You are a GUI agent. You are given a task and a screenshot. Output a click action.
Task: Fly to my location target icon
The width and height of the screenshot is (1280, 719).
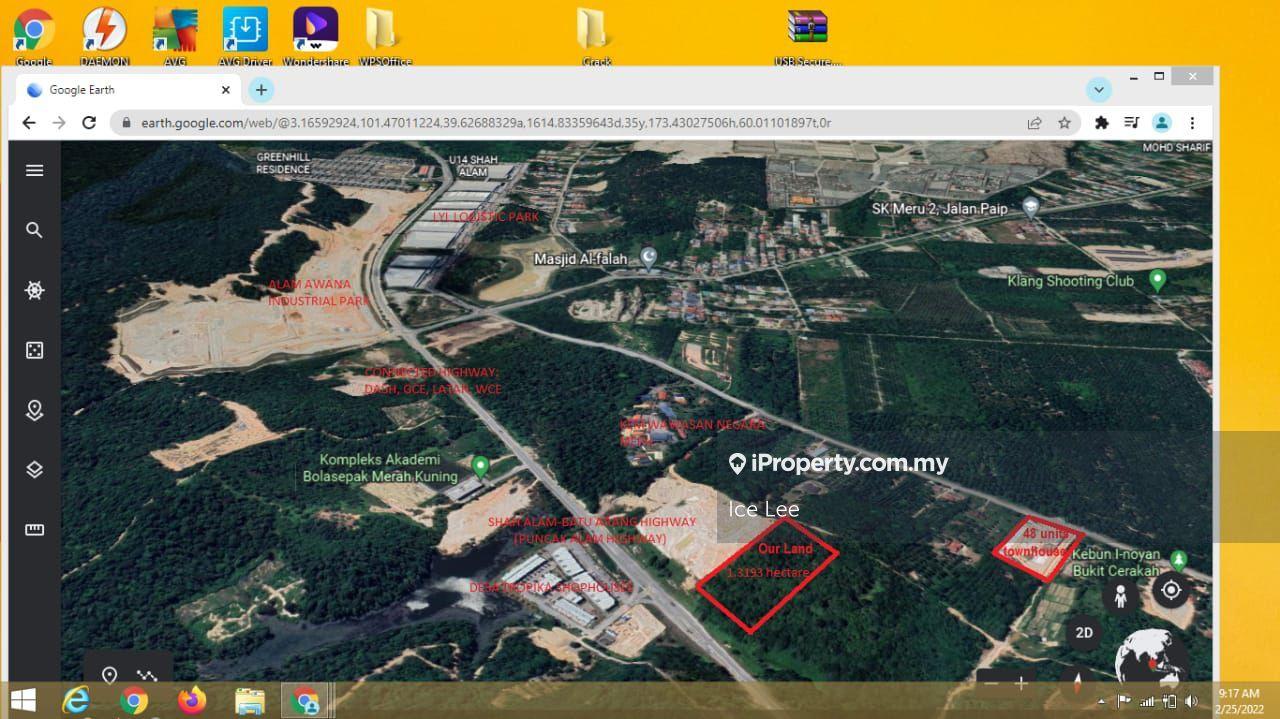point(1170,590)
